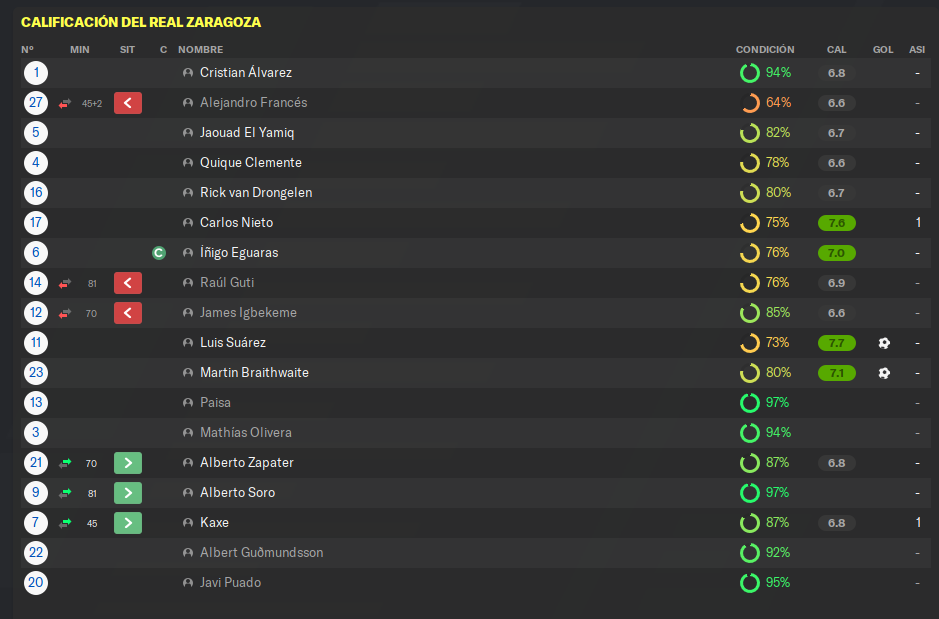Click the condition ring for Alejandro Francés

click(x=750, y=103)
